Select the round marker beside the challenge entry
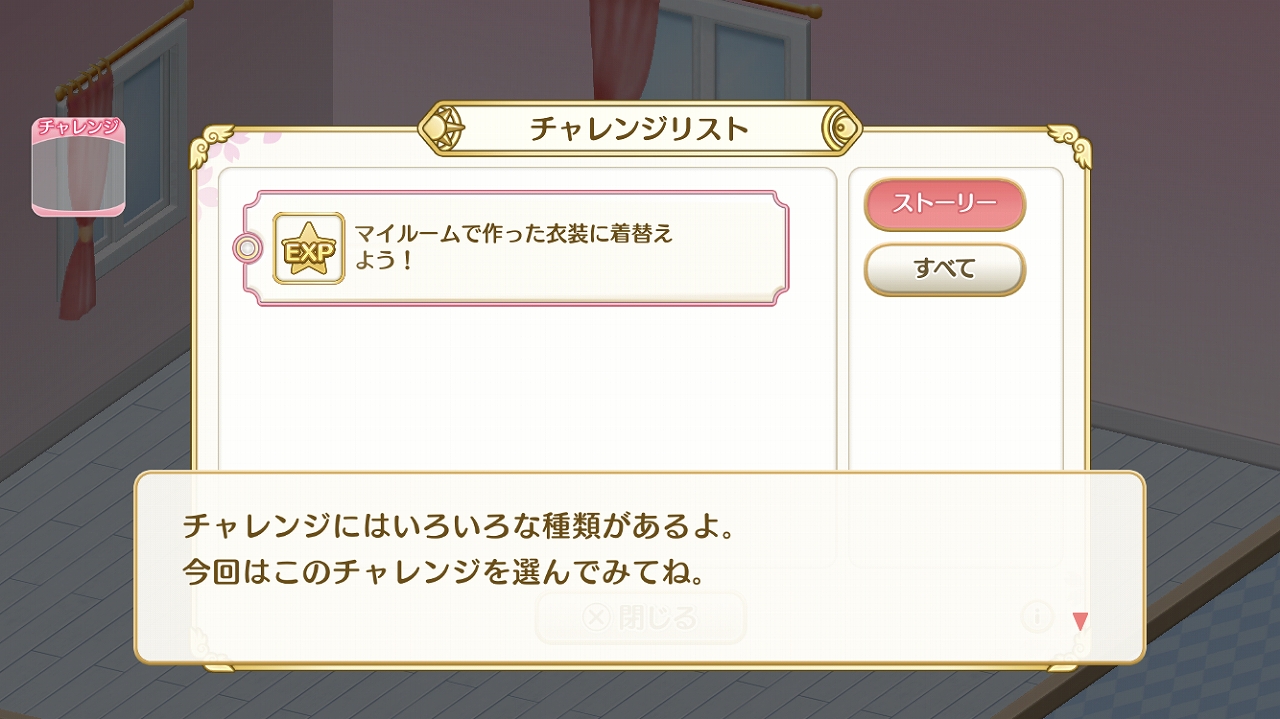Screen dimensions: 1280x719 point(247,247)
